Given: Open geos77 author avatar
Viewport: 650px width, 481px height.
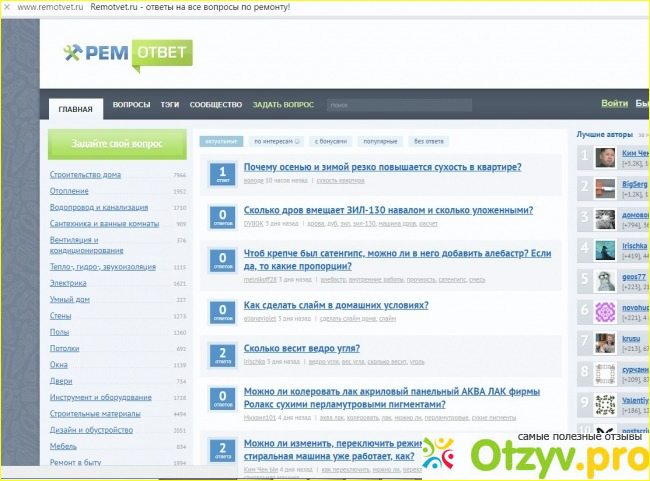Looking at the screenshot, I should [605, 281].
